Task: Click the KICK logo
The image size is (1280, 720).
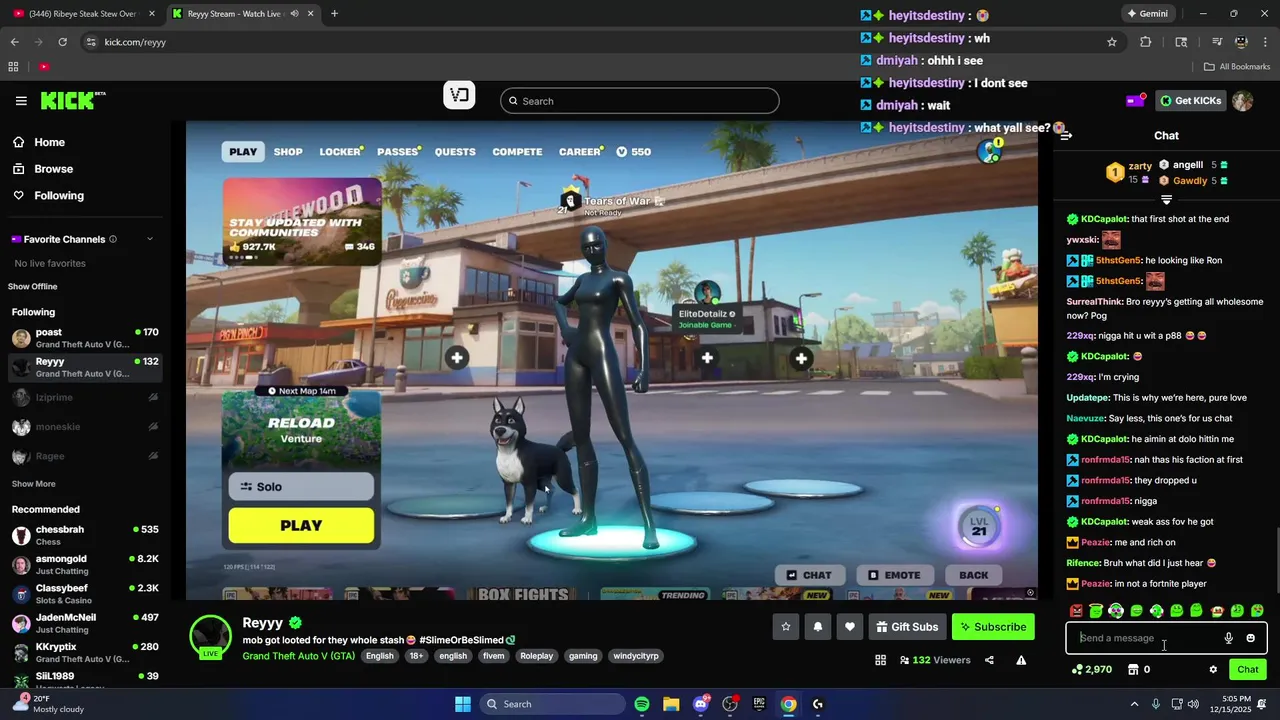Action: [x=72, y=100]
